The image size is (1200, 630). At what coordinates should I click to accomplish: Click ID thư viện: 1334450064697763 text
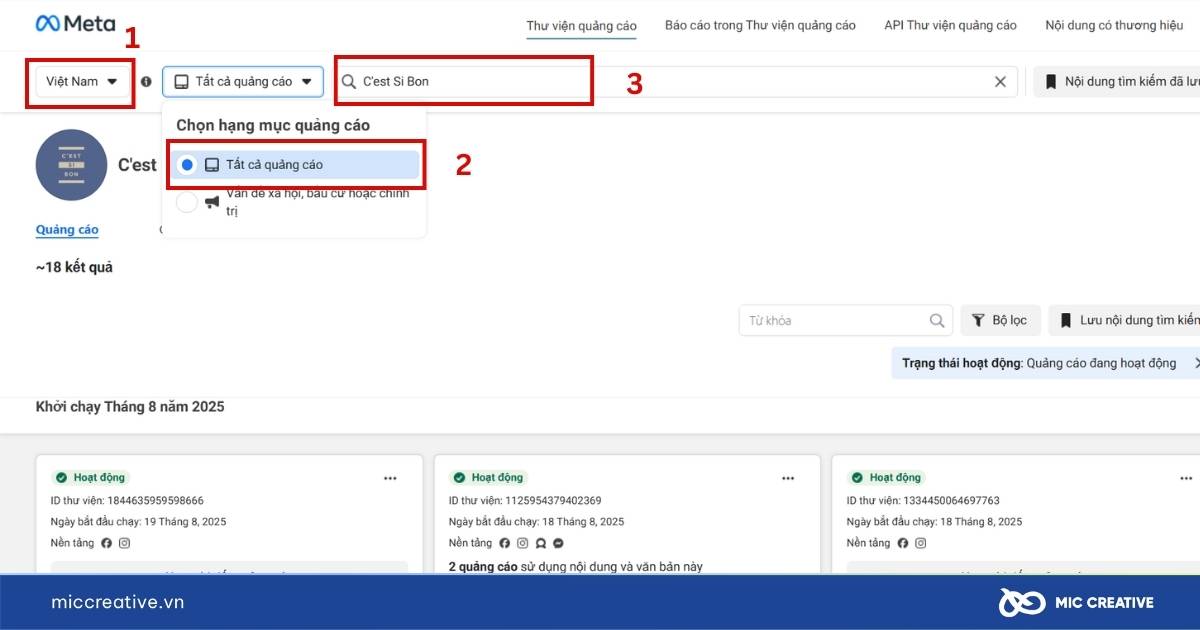tap(923, 501)
